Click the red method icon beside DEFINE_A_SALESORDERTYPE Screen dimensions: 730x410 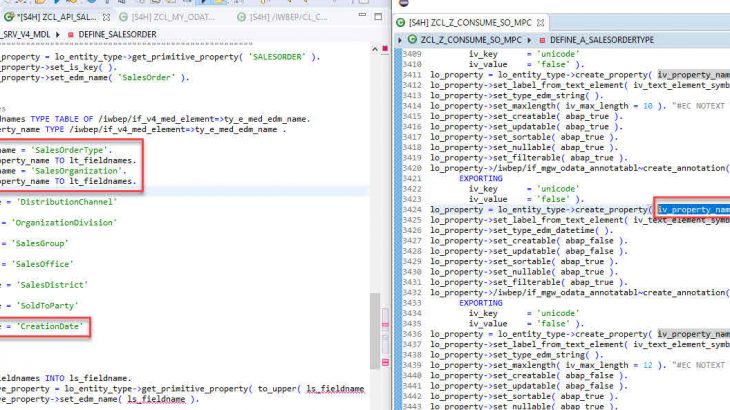coord(542,40)
